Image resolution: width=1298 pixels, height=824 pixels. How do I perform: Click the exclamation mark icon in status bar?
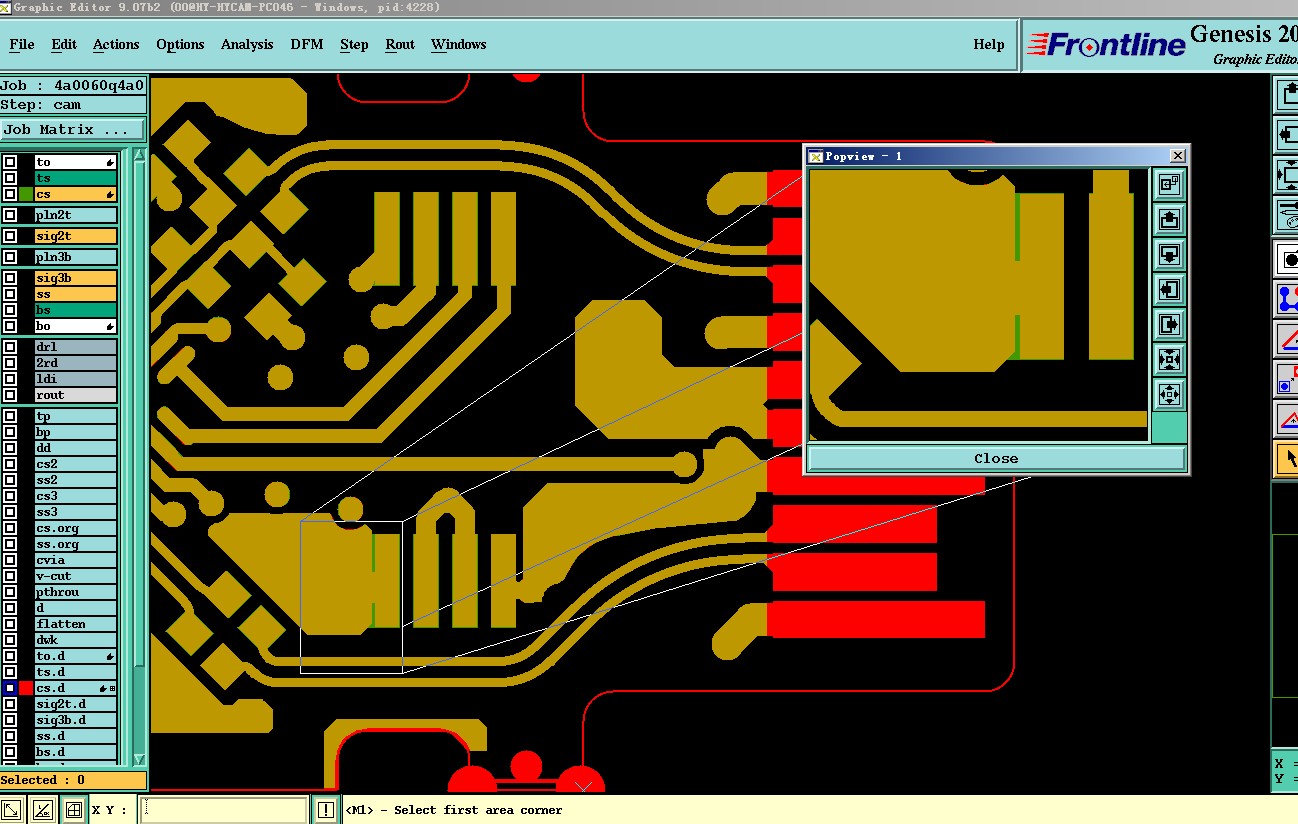[326, 810]
